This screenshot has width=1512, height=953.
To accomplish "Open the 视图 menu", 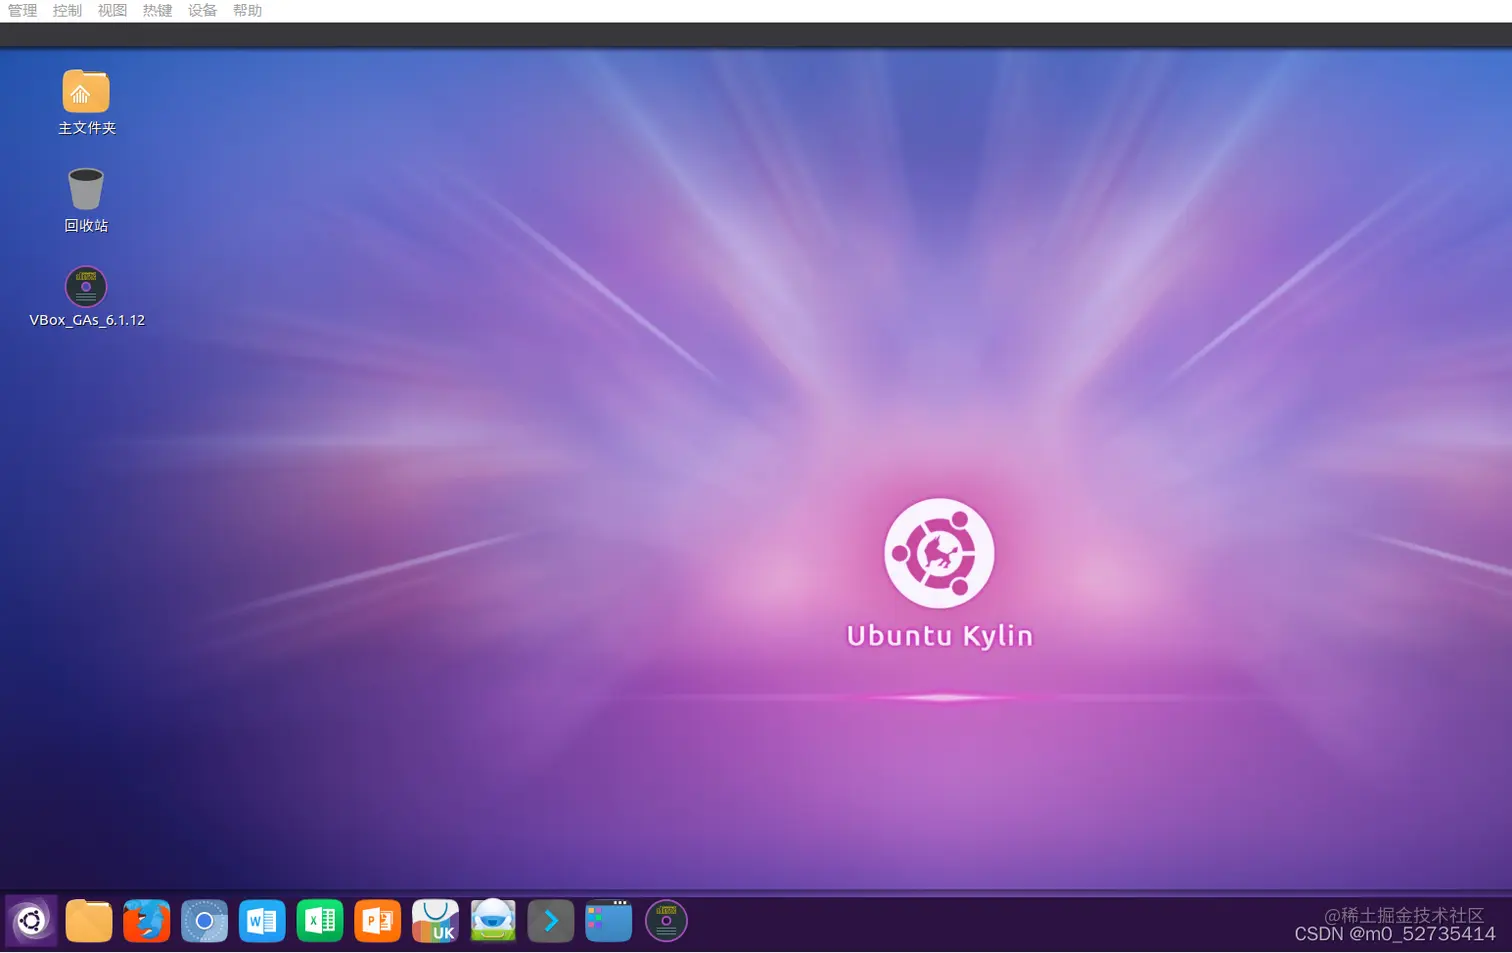I will tap(112, 11).
